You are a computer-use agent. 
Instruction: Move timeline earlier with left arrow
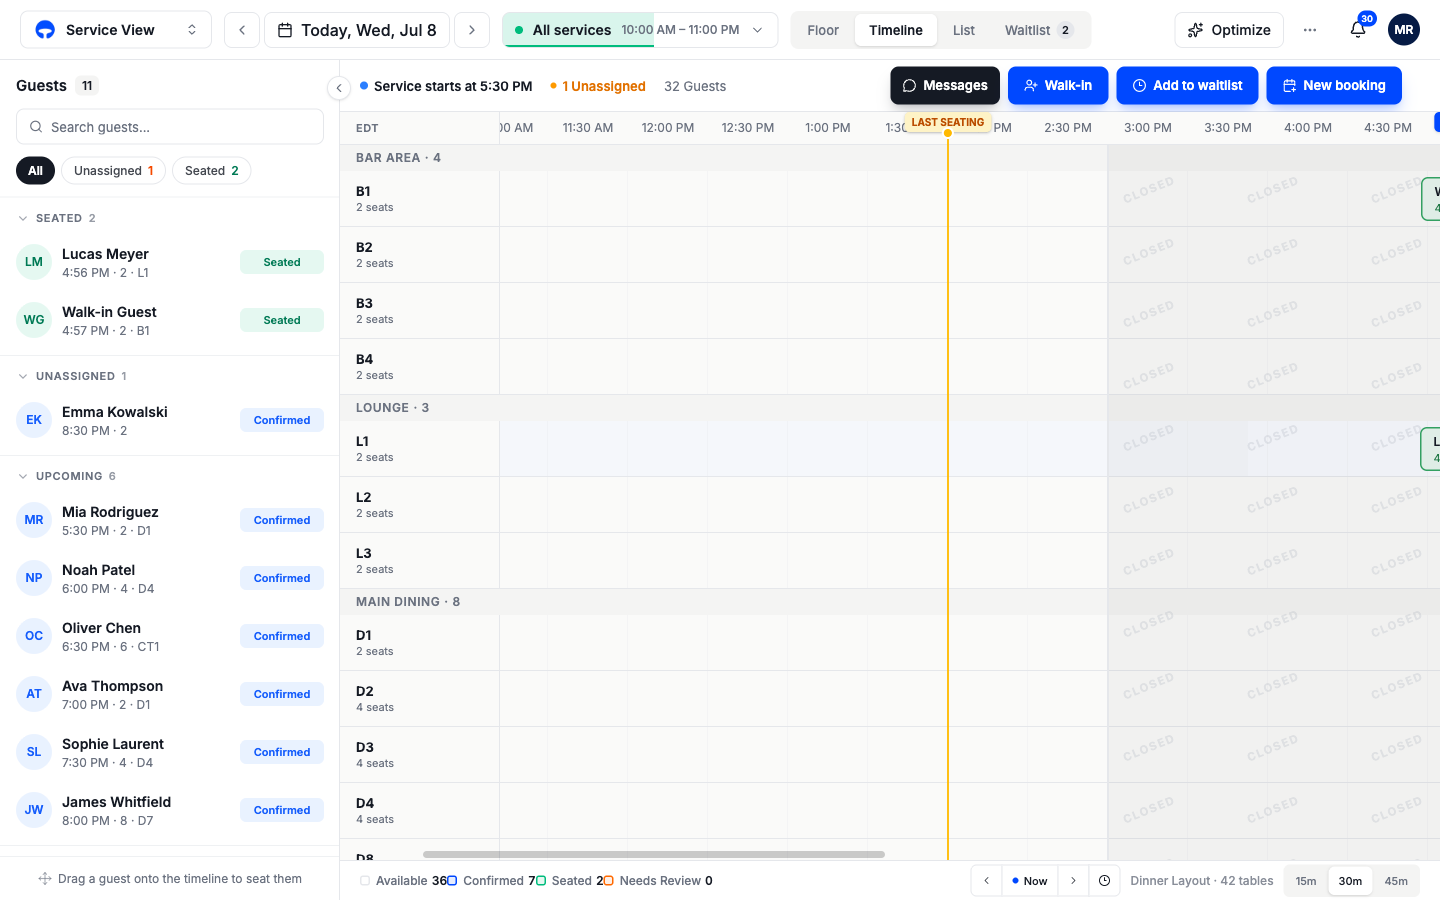pyautogui.click(x=986, y=881)
